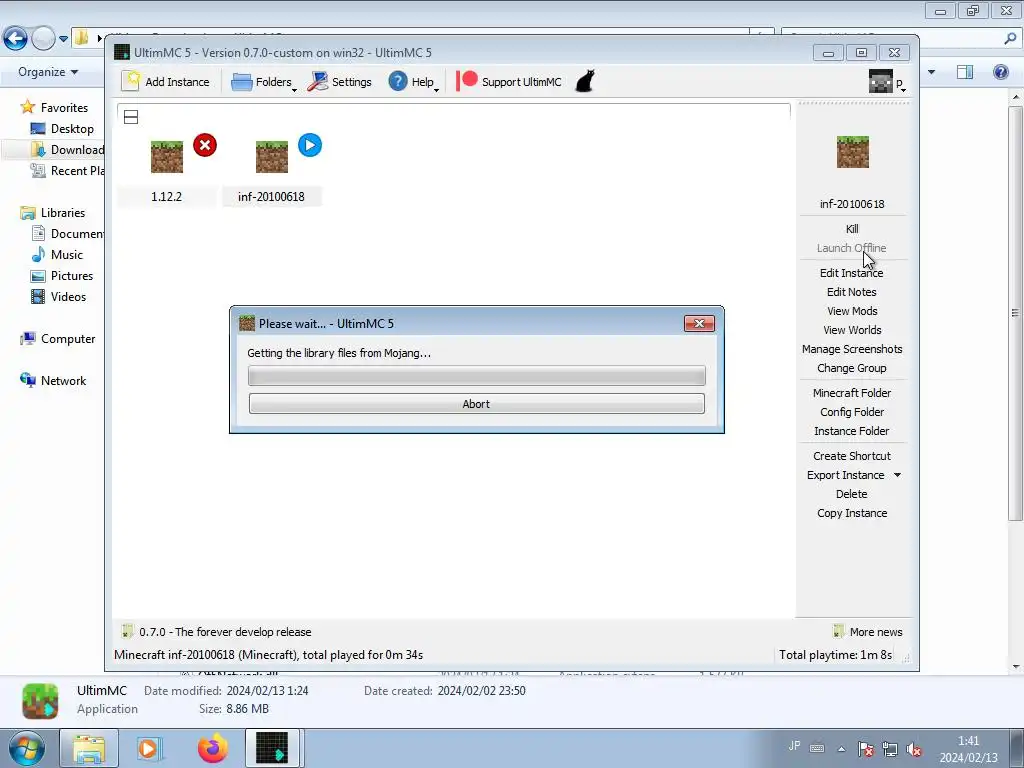Click Delete in the instance sidebar
Image resolution: width=1024 pixels, height=768 pixels.
tap(852, 494)
